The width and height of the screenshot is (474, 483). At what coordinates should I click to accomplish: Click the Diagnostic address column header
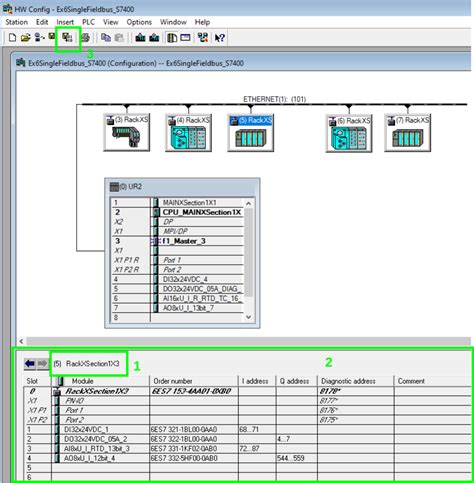355,381
